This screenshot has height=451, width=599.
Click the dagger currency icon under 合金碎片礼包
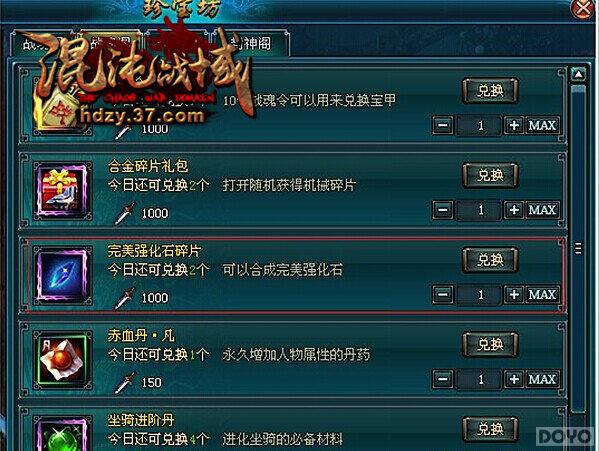click(x=125, y=213)
